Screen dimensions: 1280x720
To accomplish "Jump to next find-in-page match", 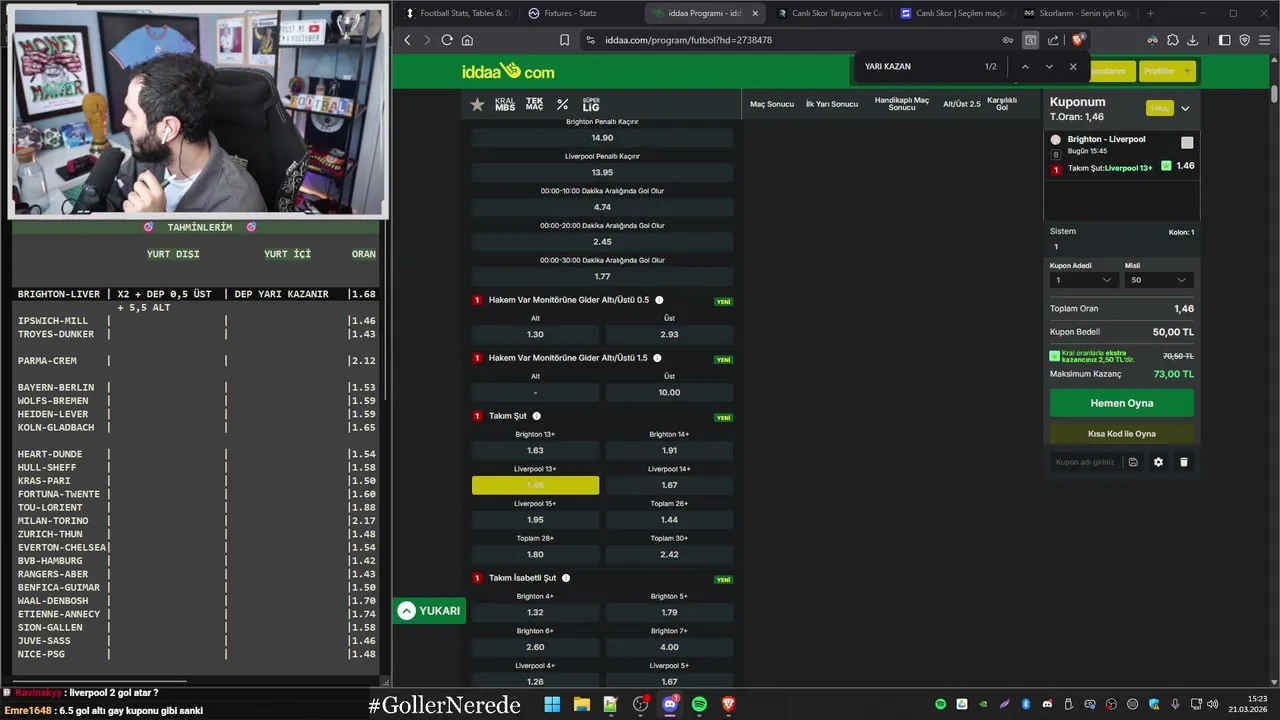I will tap(1049, 66).
